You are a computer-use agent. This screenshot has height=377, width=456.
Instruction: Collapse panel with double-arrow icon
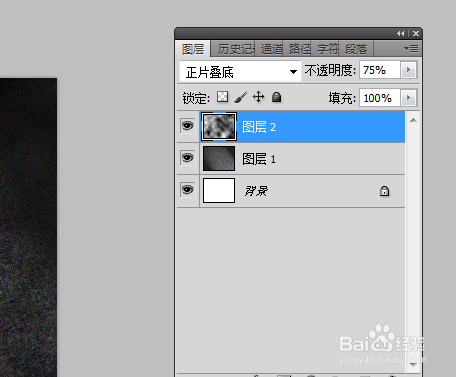click(401, 33)
